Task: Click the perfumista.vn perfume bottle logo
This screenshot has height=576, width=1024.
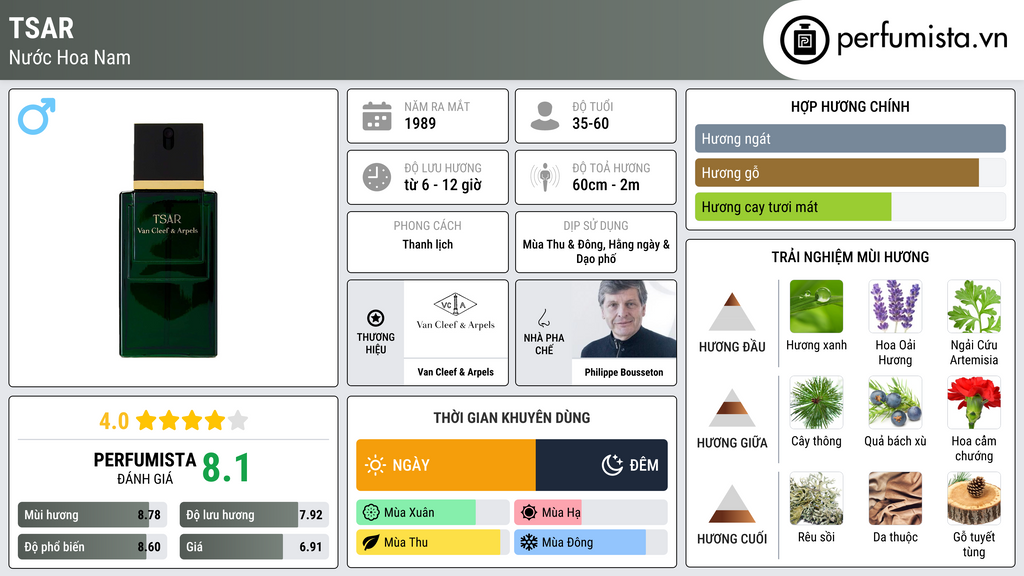Action: coord(805,40)
